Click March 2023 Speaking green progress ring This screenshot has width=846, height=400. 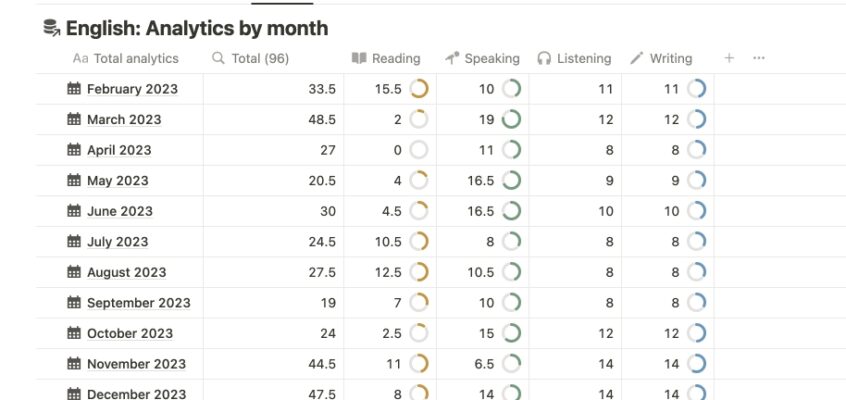point(511,120)
